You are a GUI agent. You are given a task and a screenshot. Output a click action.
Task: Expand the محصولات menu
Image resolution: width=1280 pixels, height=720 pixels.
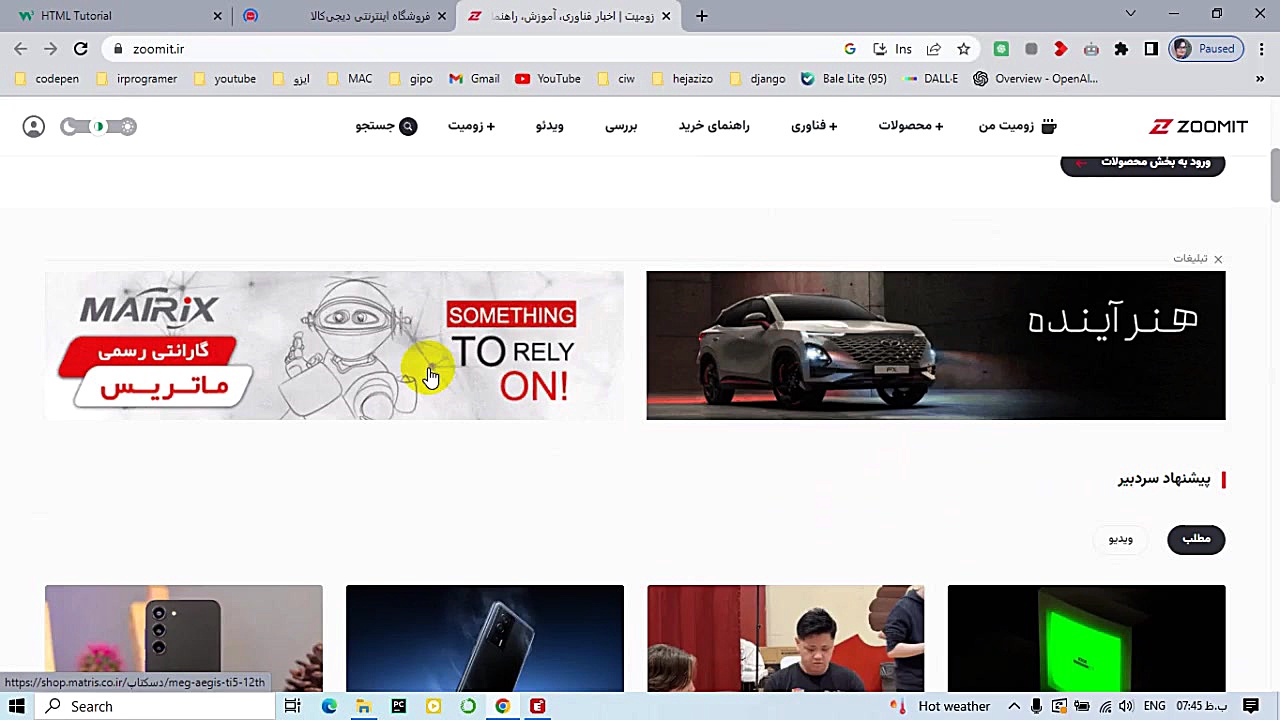click(911, 126)
